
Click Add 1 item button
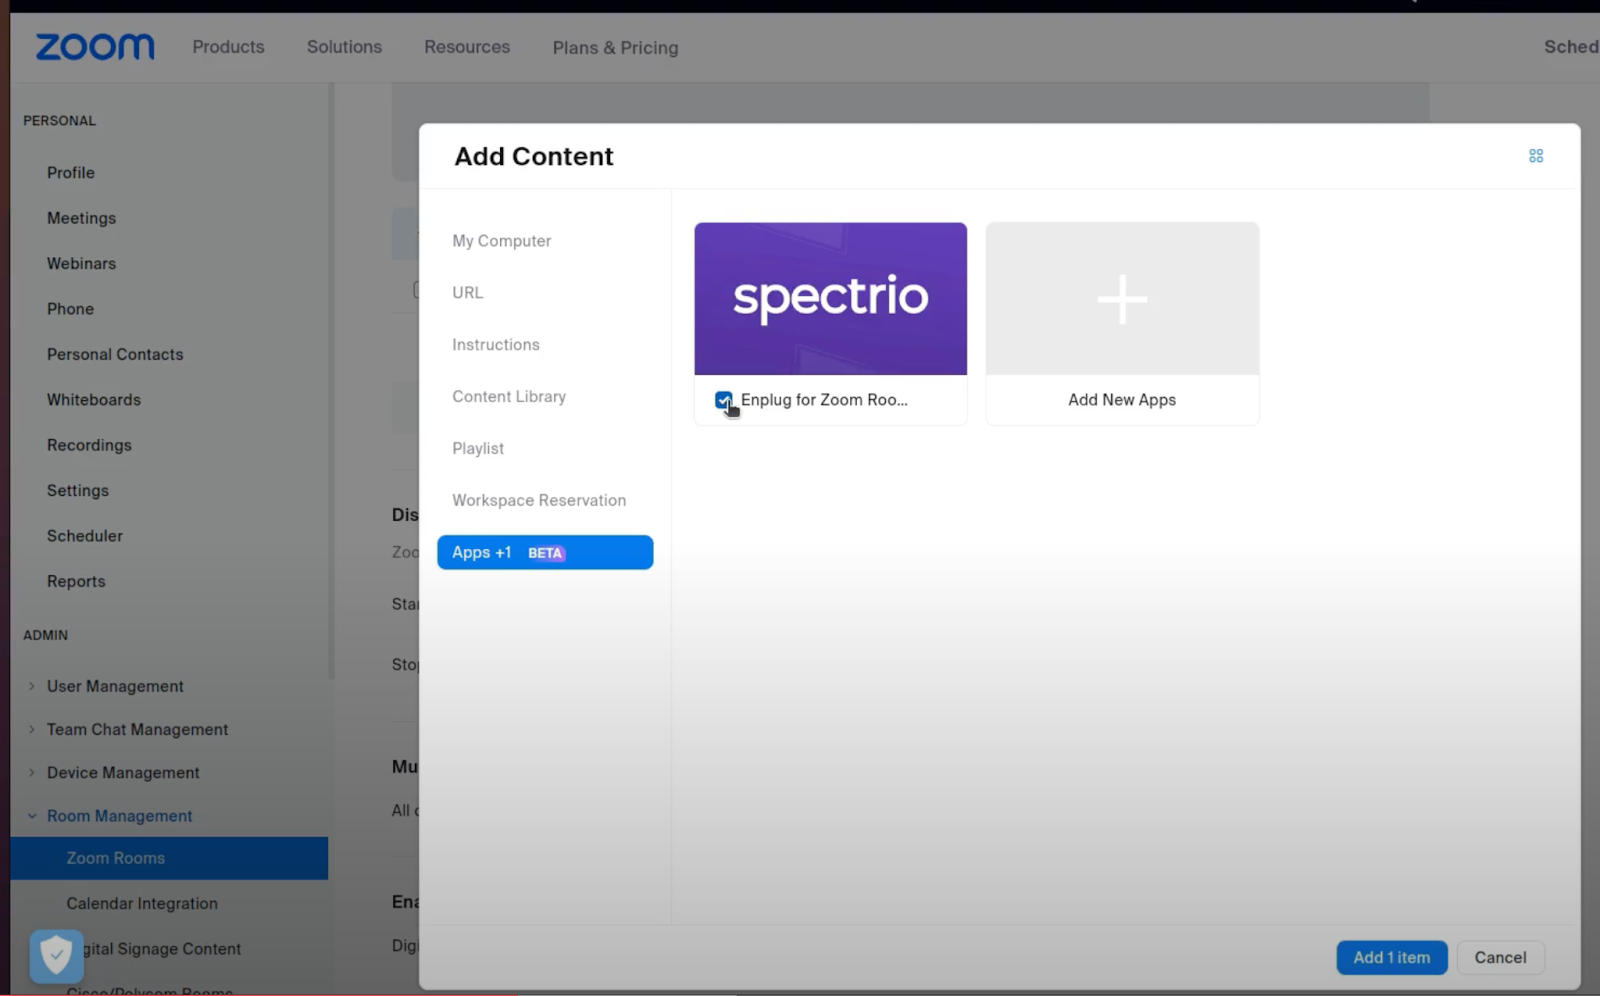click(1391, 957)
